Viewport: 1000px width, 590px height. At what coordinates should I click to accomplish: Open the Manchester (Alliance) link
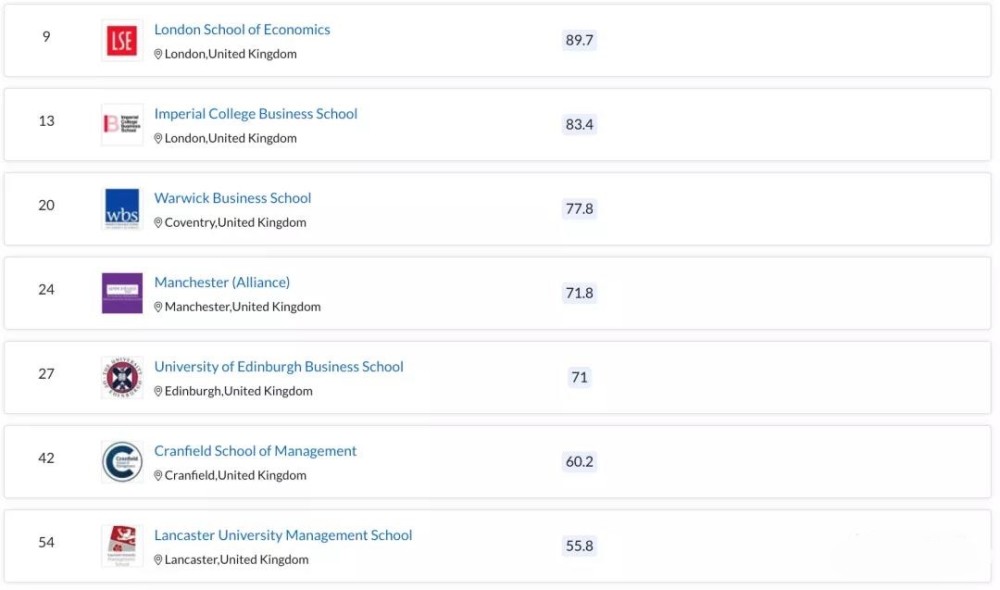pyautogui.click(x=222, y=282)
